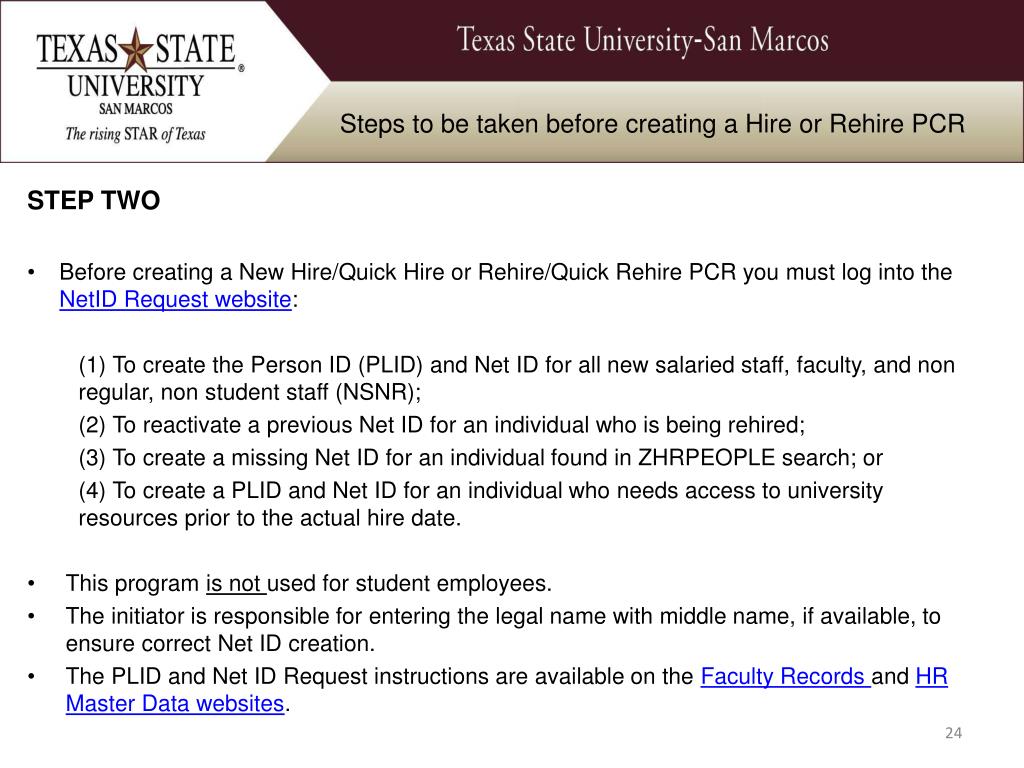Select item (1) about creating the Person ID

pyautogui.click(x=517, y=378)
